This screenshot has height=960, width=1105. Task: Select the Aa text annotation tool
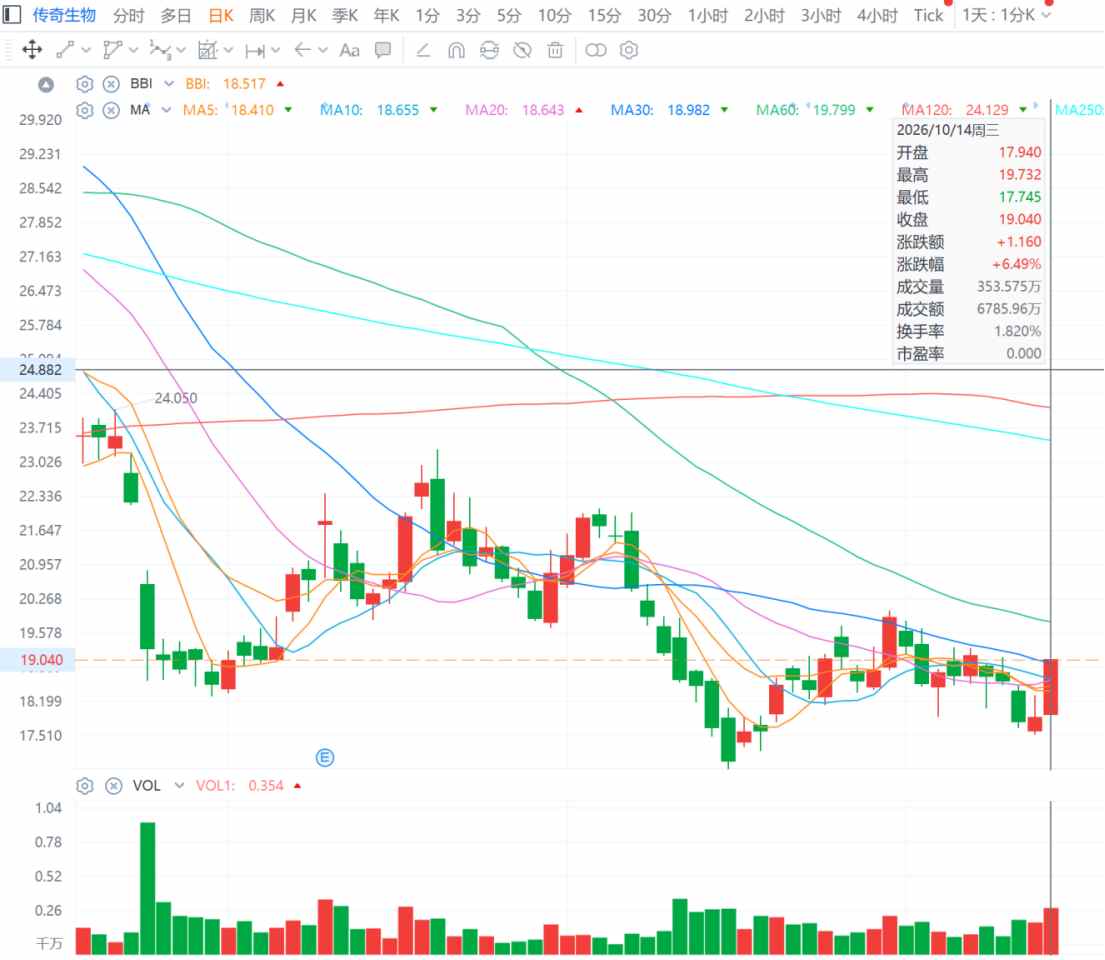[x=349, y=50]
